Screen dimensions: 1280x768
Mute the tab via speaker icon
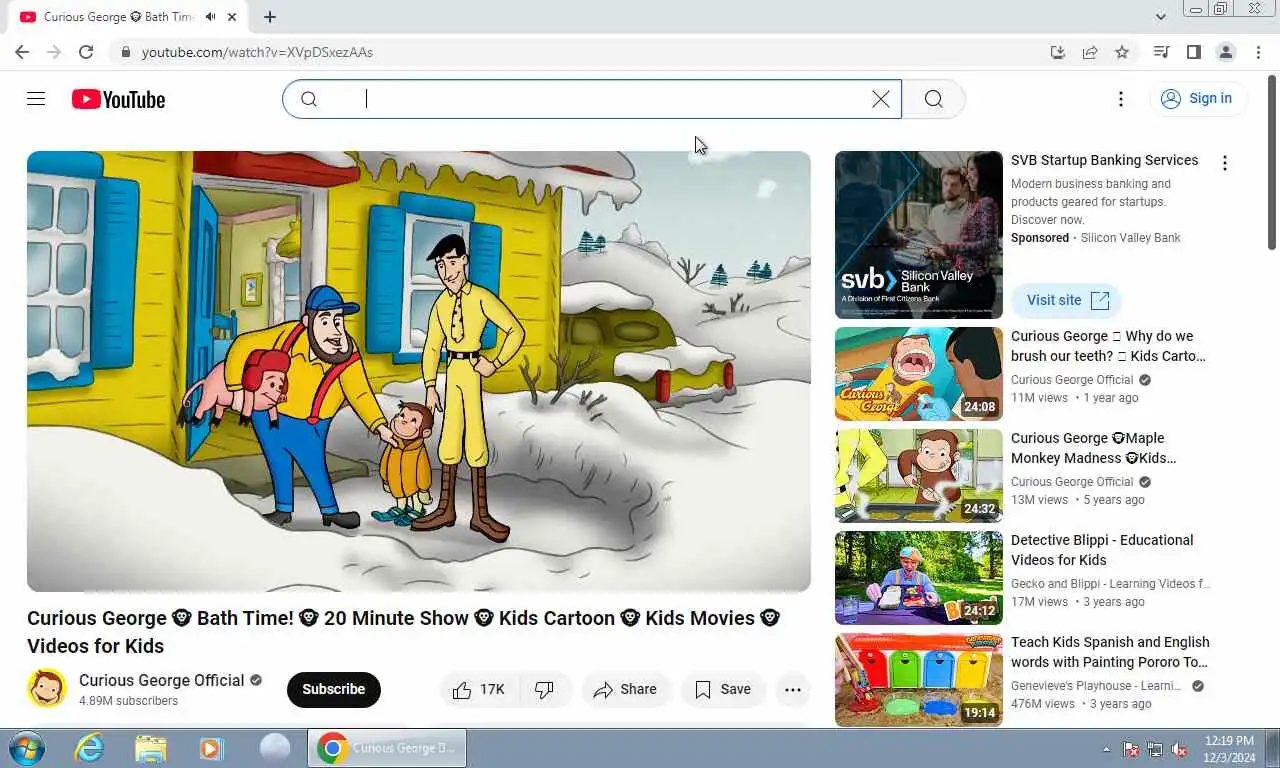click(211, 17)
